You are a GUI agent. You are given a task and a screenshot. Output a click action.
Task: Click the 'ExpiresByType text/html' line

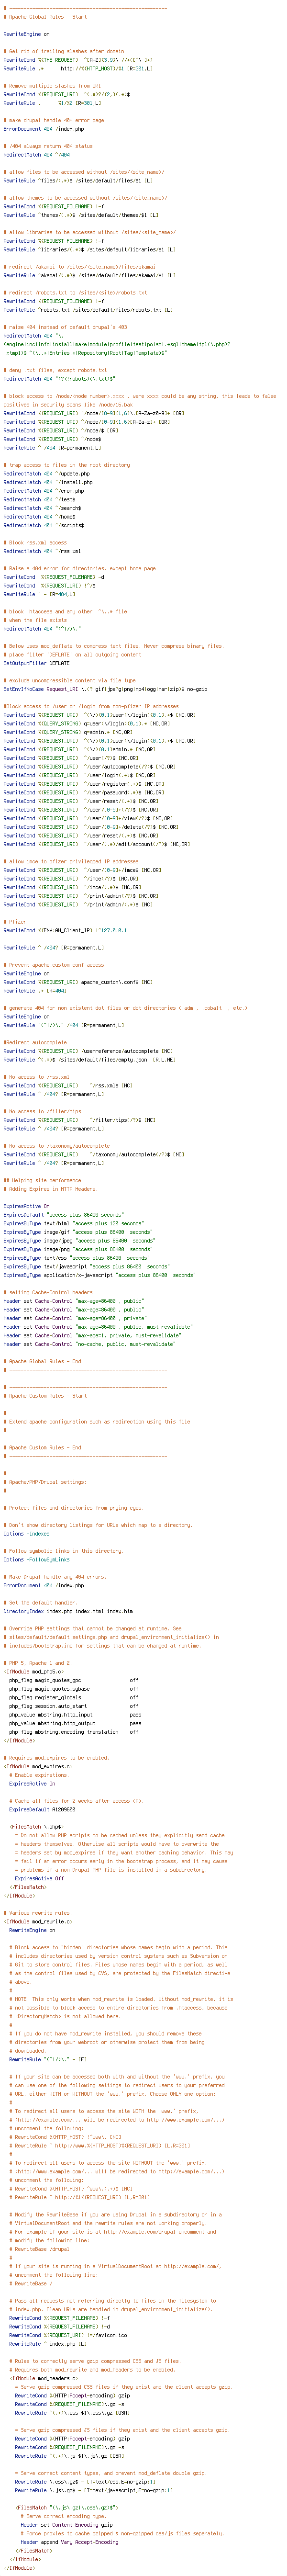click(74, 1223)
